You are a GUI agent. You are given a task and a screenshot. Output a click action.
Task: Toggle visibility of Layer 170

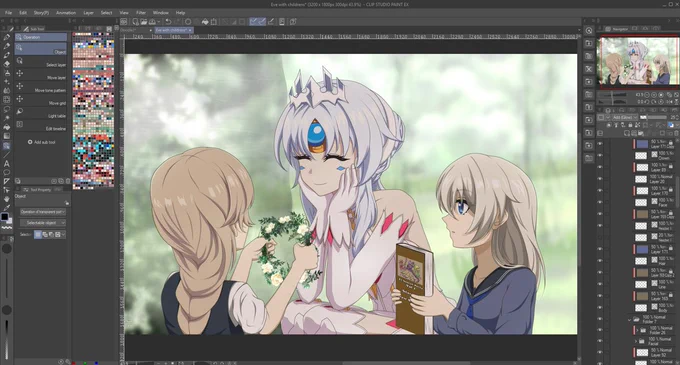coord(600,190)
